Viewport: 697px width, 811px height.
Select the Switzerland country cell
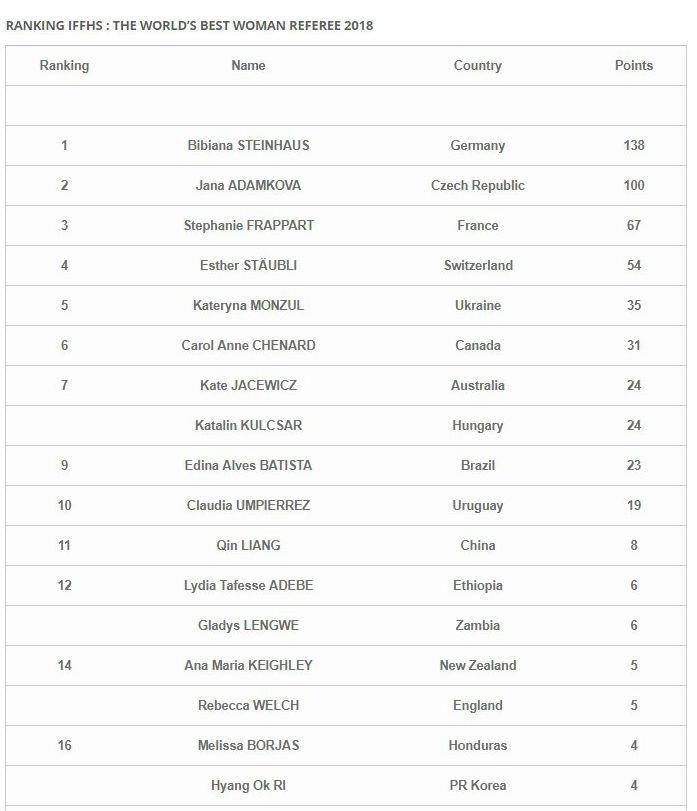[477, 266]
